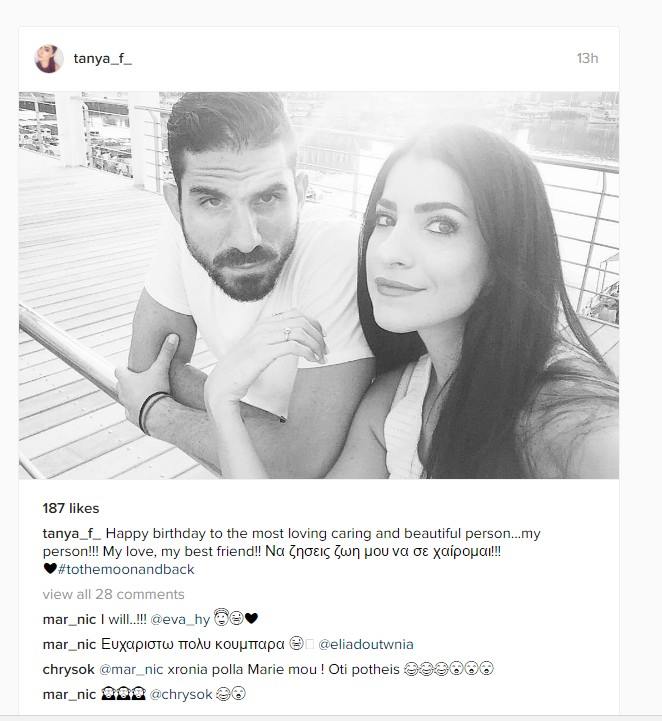Open mar_nic on the Ευχαριστω comment
662x721 pixels.
(x=69, y=644)
